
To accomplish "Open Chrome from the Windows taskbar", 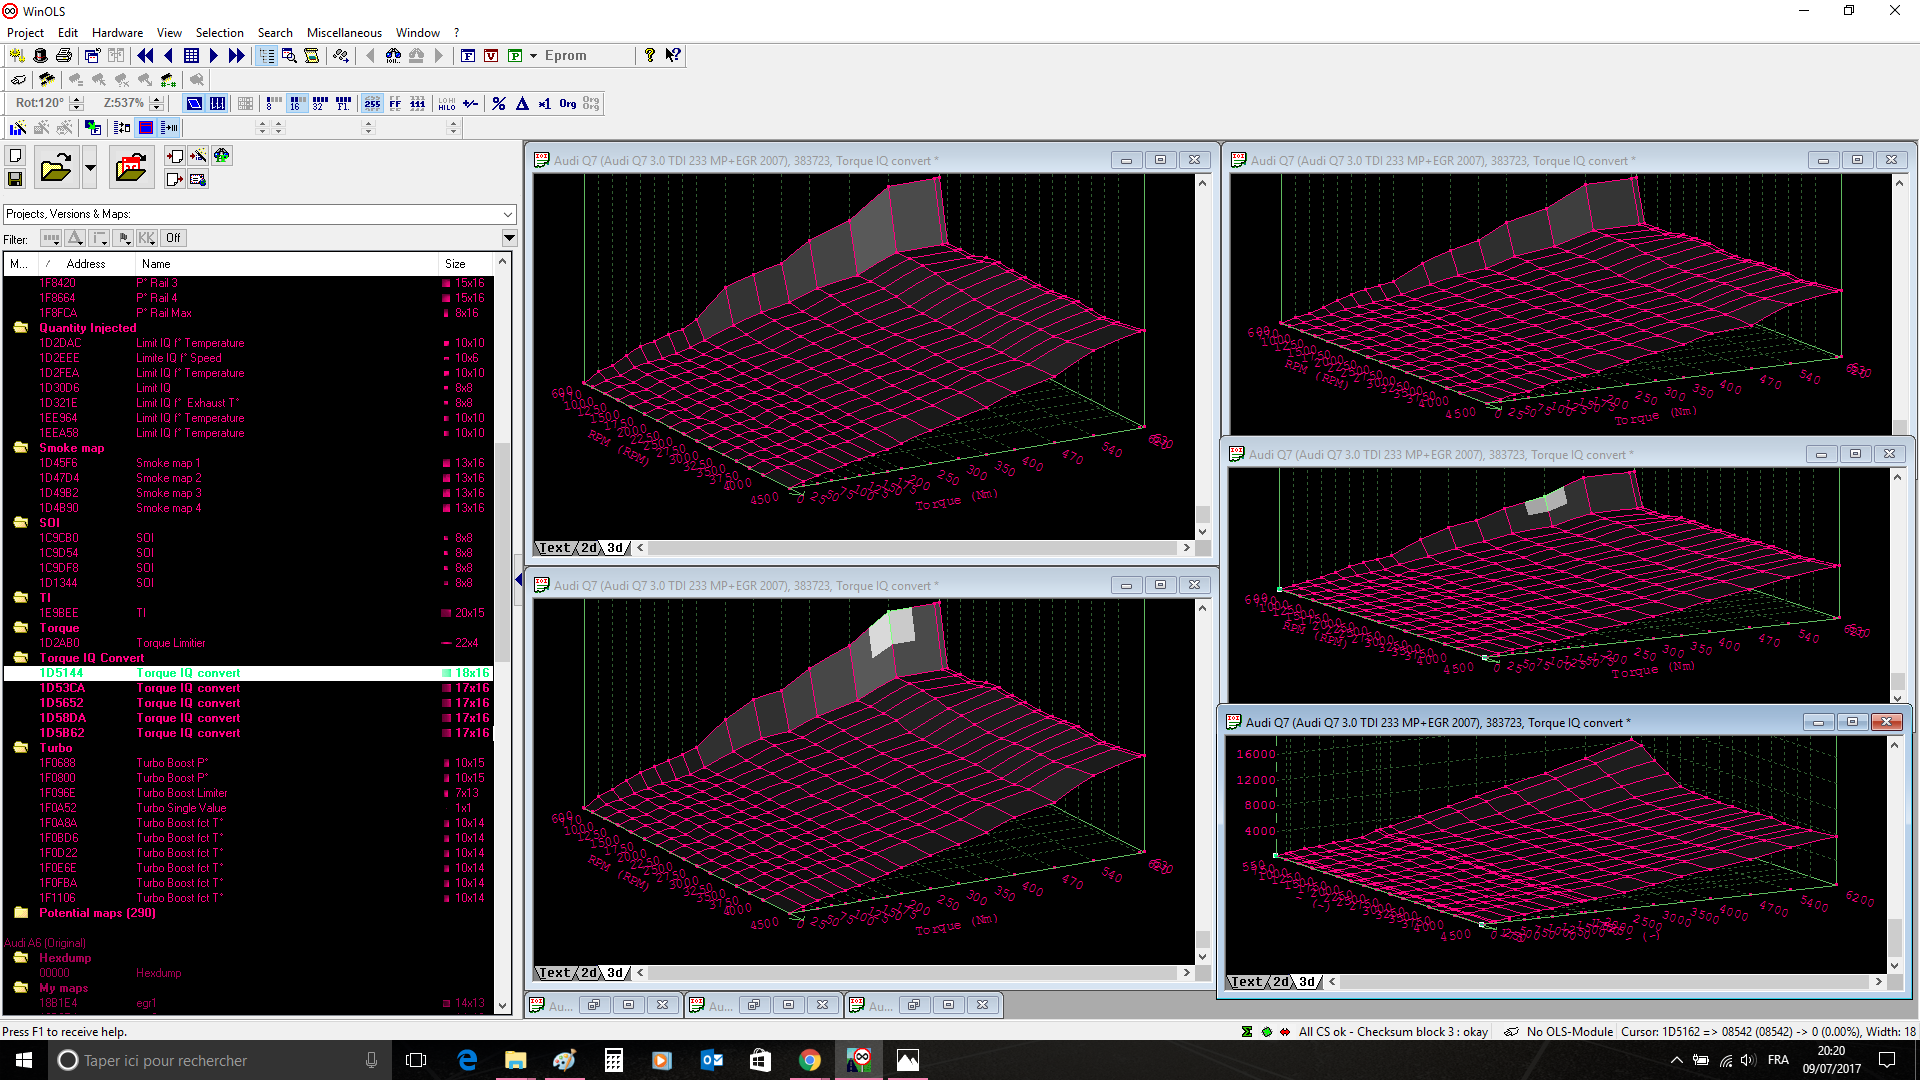I will click(810, 1060).
